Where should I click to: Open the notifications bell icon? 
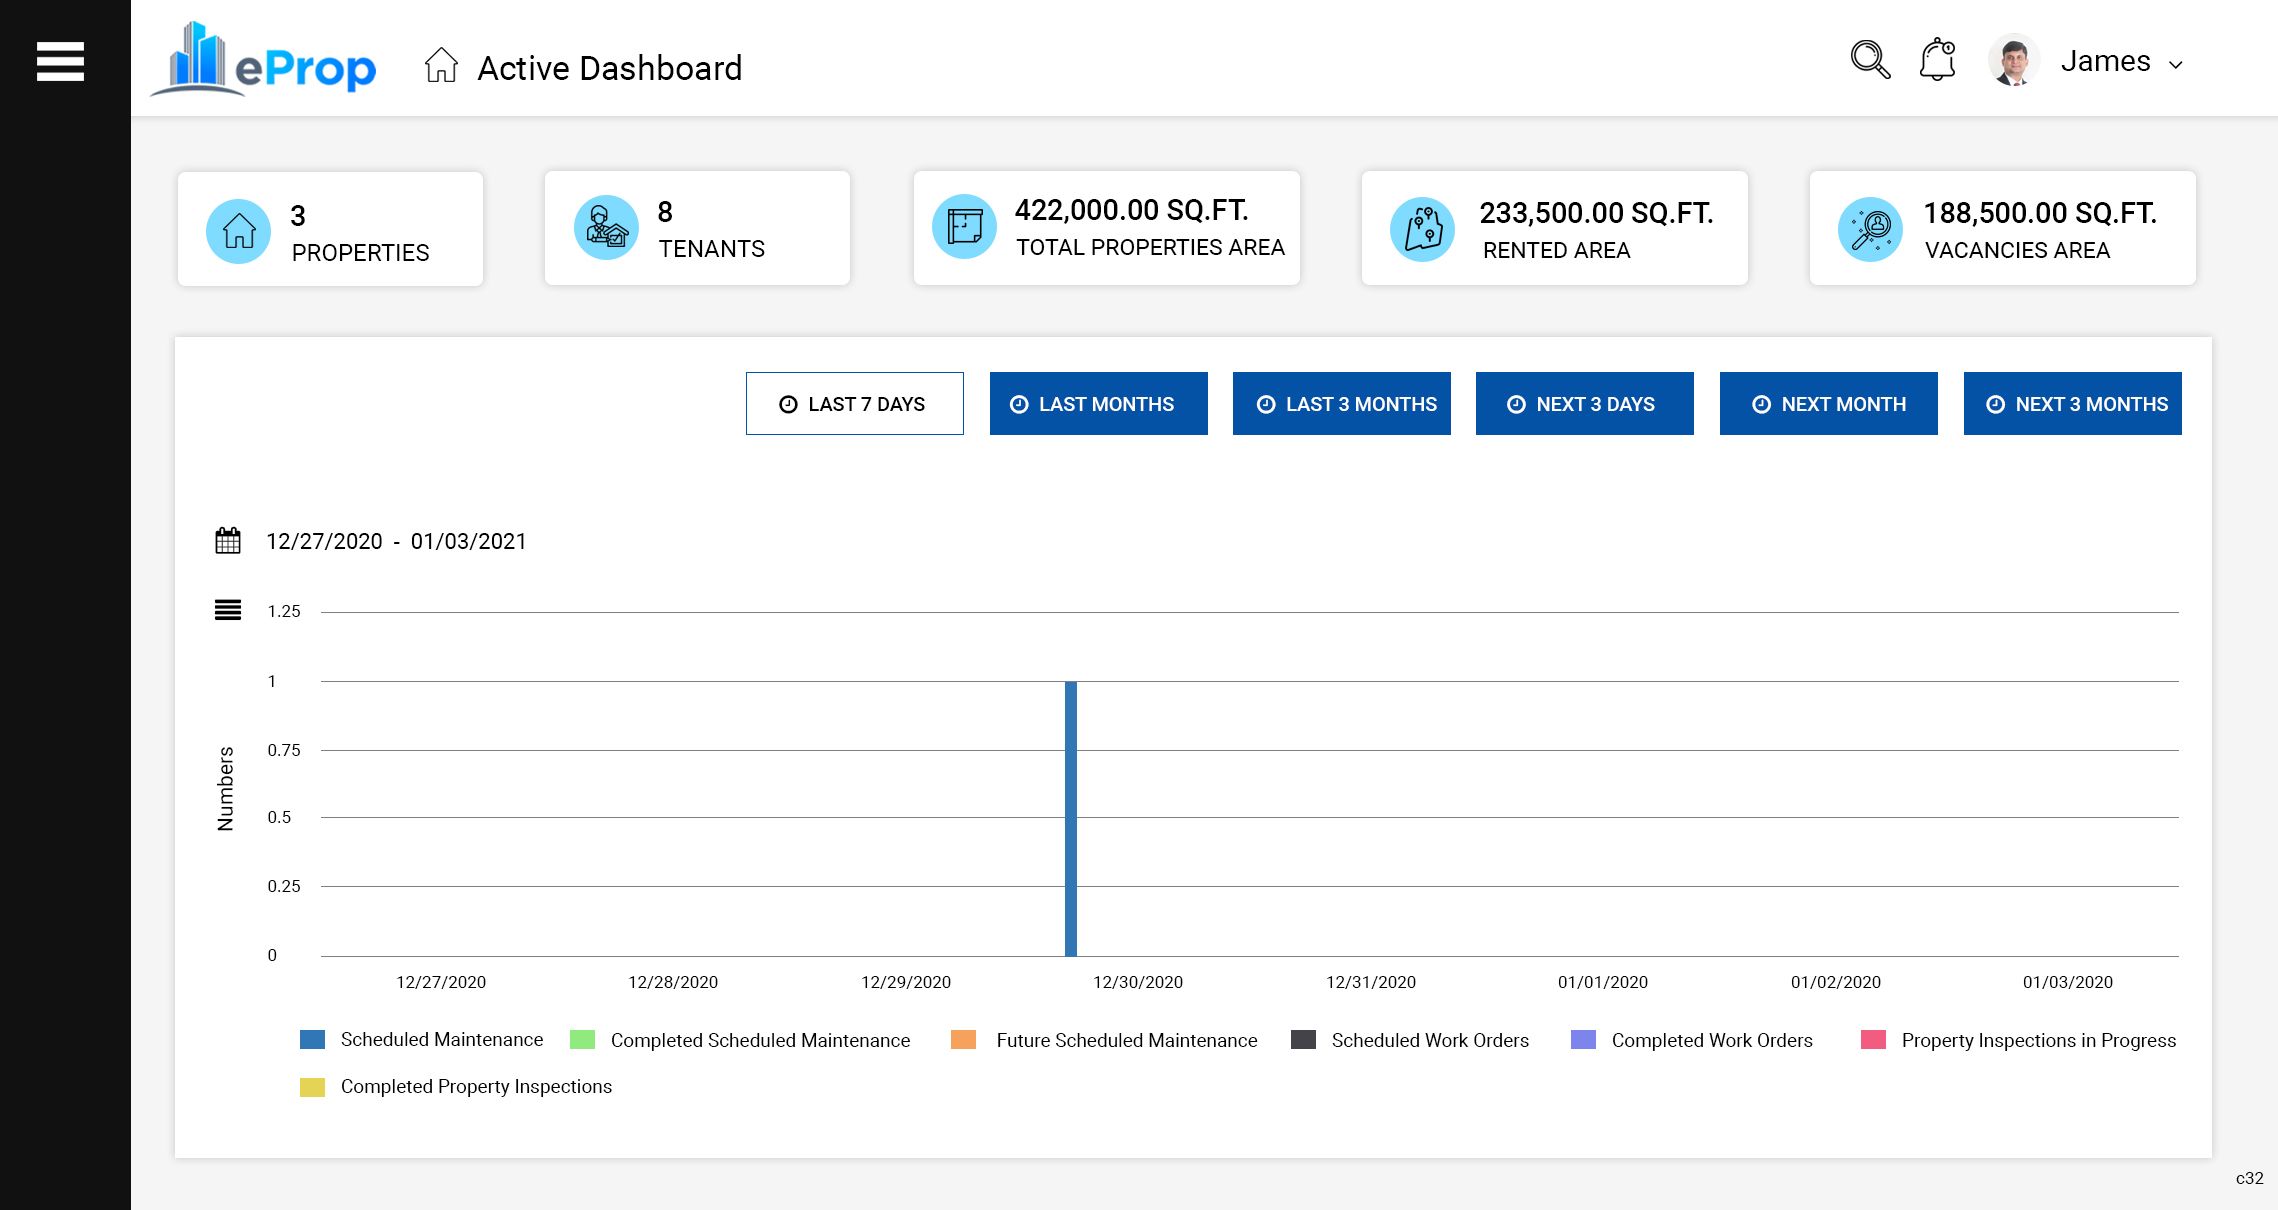[x=1937, y=60]
